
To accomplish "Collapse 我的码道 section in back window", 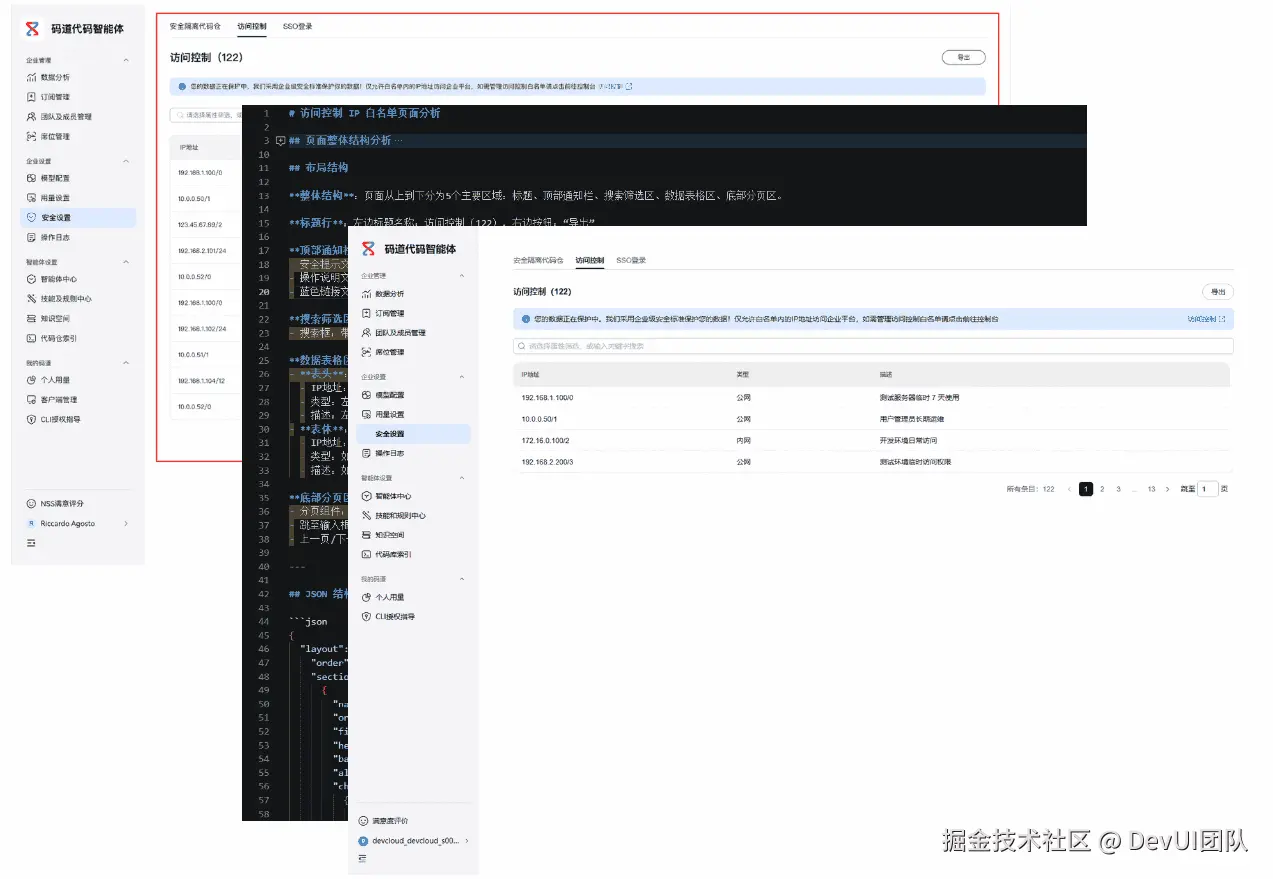I will (x=126, y=363).
